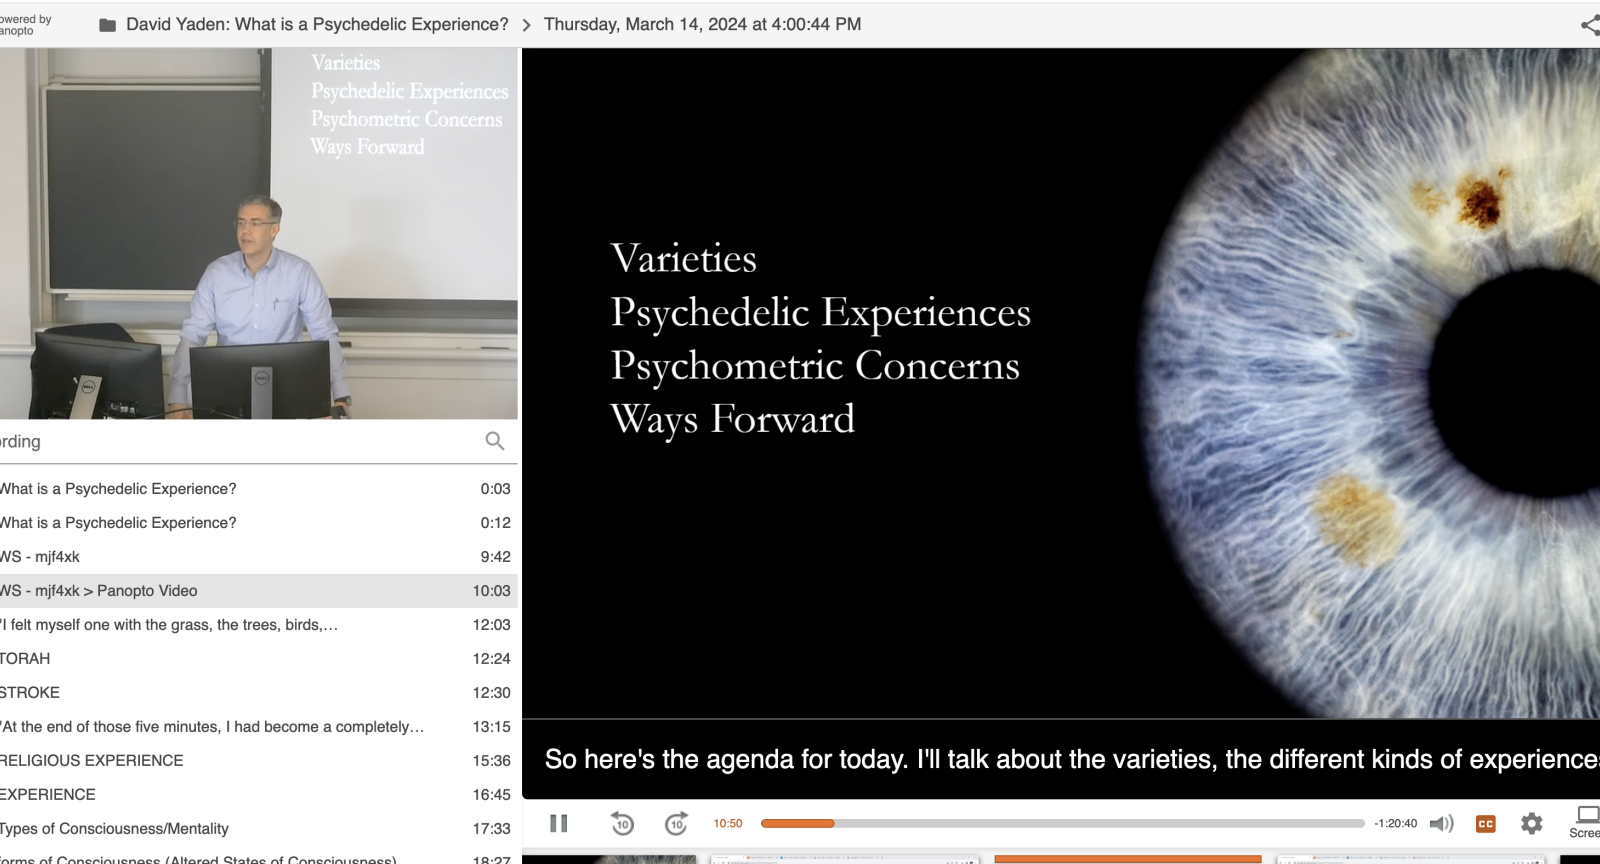Image resolution: width=1600 pixels, height=864 pixels.
Task: Click the search recording input field
Action: pos(240,441)
